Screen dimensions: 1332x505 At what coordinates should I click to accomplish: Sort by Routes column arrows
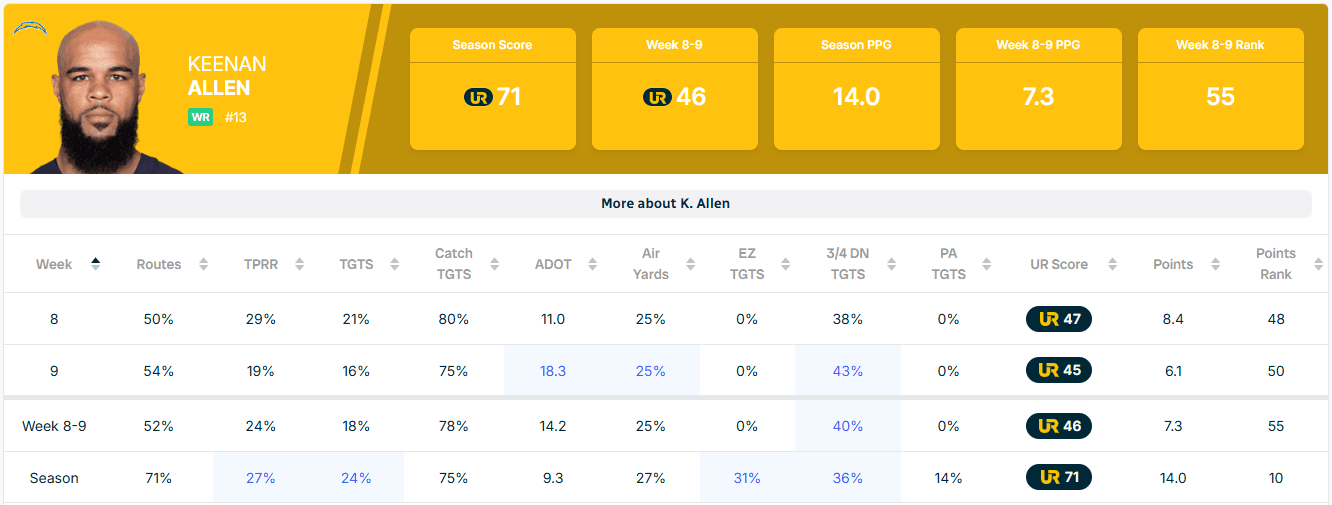(x=203, y=264)
